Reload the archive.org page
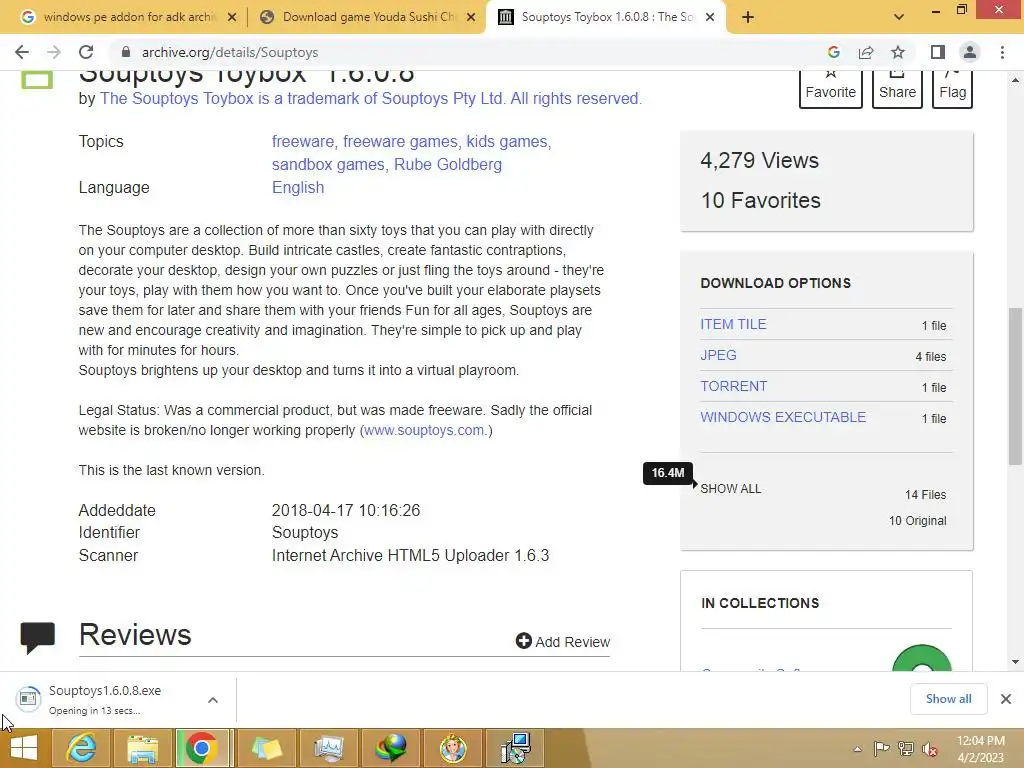The image size is (1024, 768). (86, 52)
